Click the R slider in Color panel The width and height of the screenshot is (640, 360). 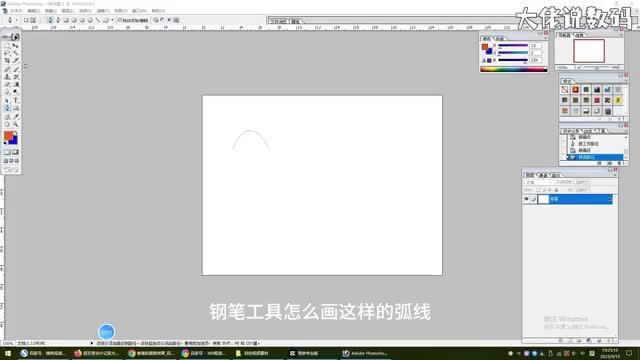click(513, 45)
